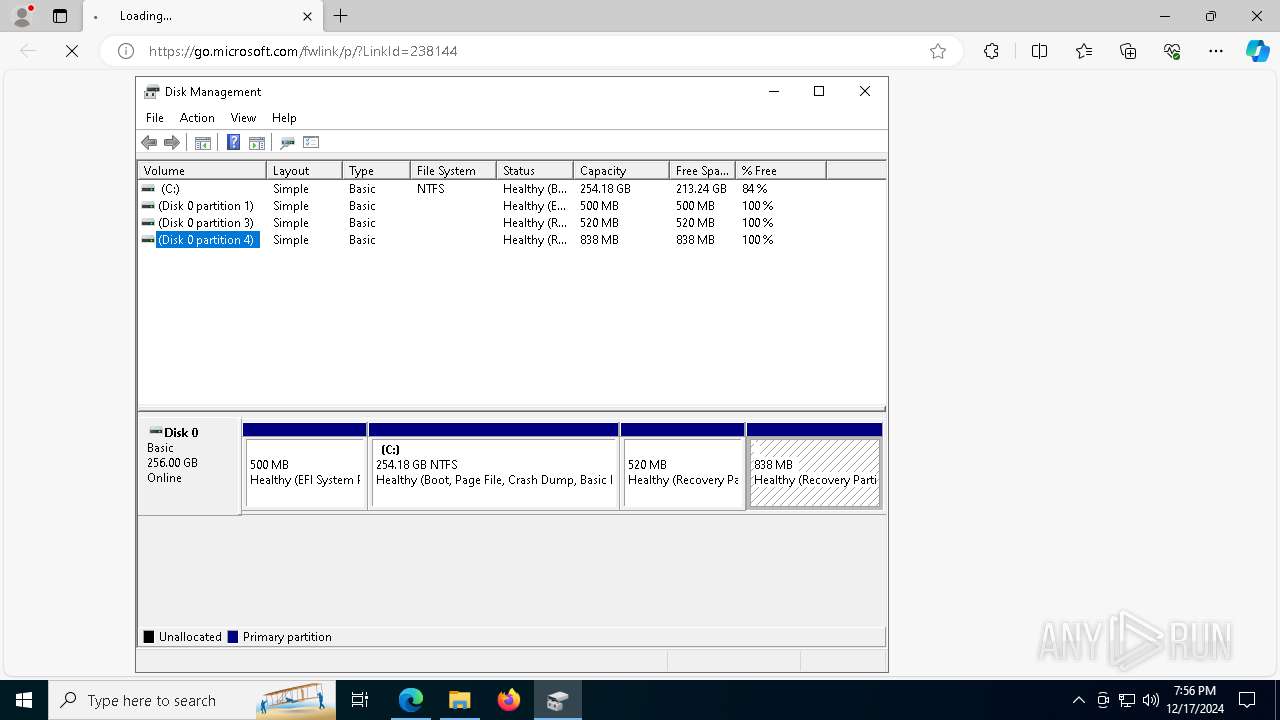Click the Rescan Disks toolbar icon
The image size is (1280, 720).
point(287,142)
